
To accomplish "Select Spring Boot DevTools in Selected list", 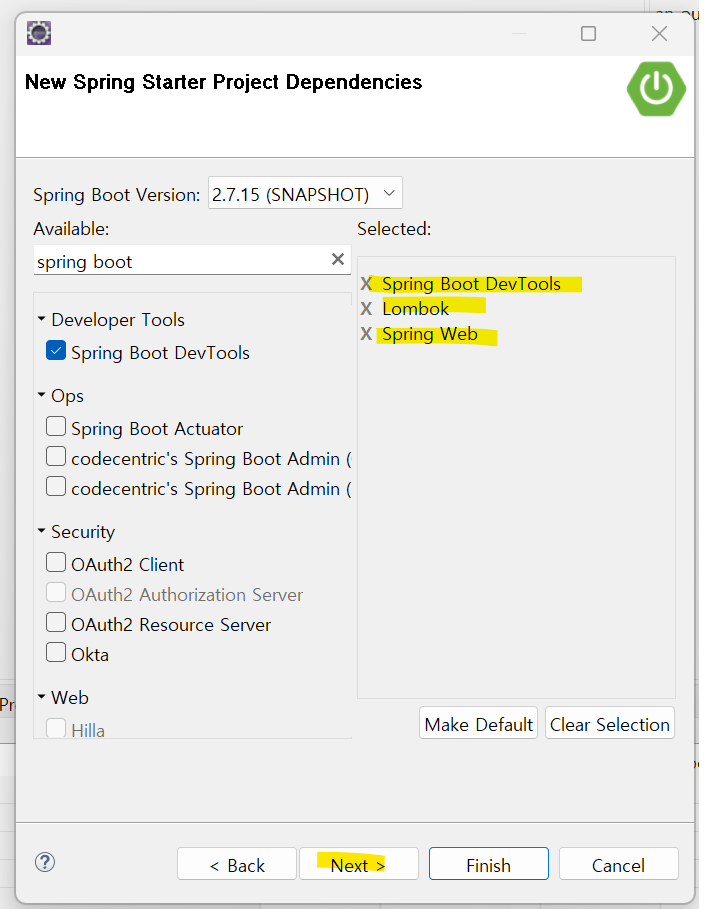I will point(471,284).
